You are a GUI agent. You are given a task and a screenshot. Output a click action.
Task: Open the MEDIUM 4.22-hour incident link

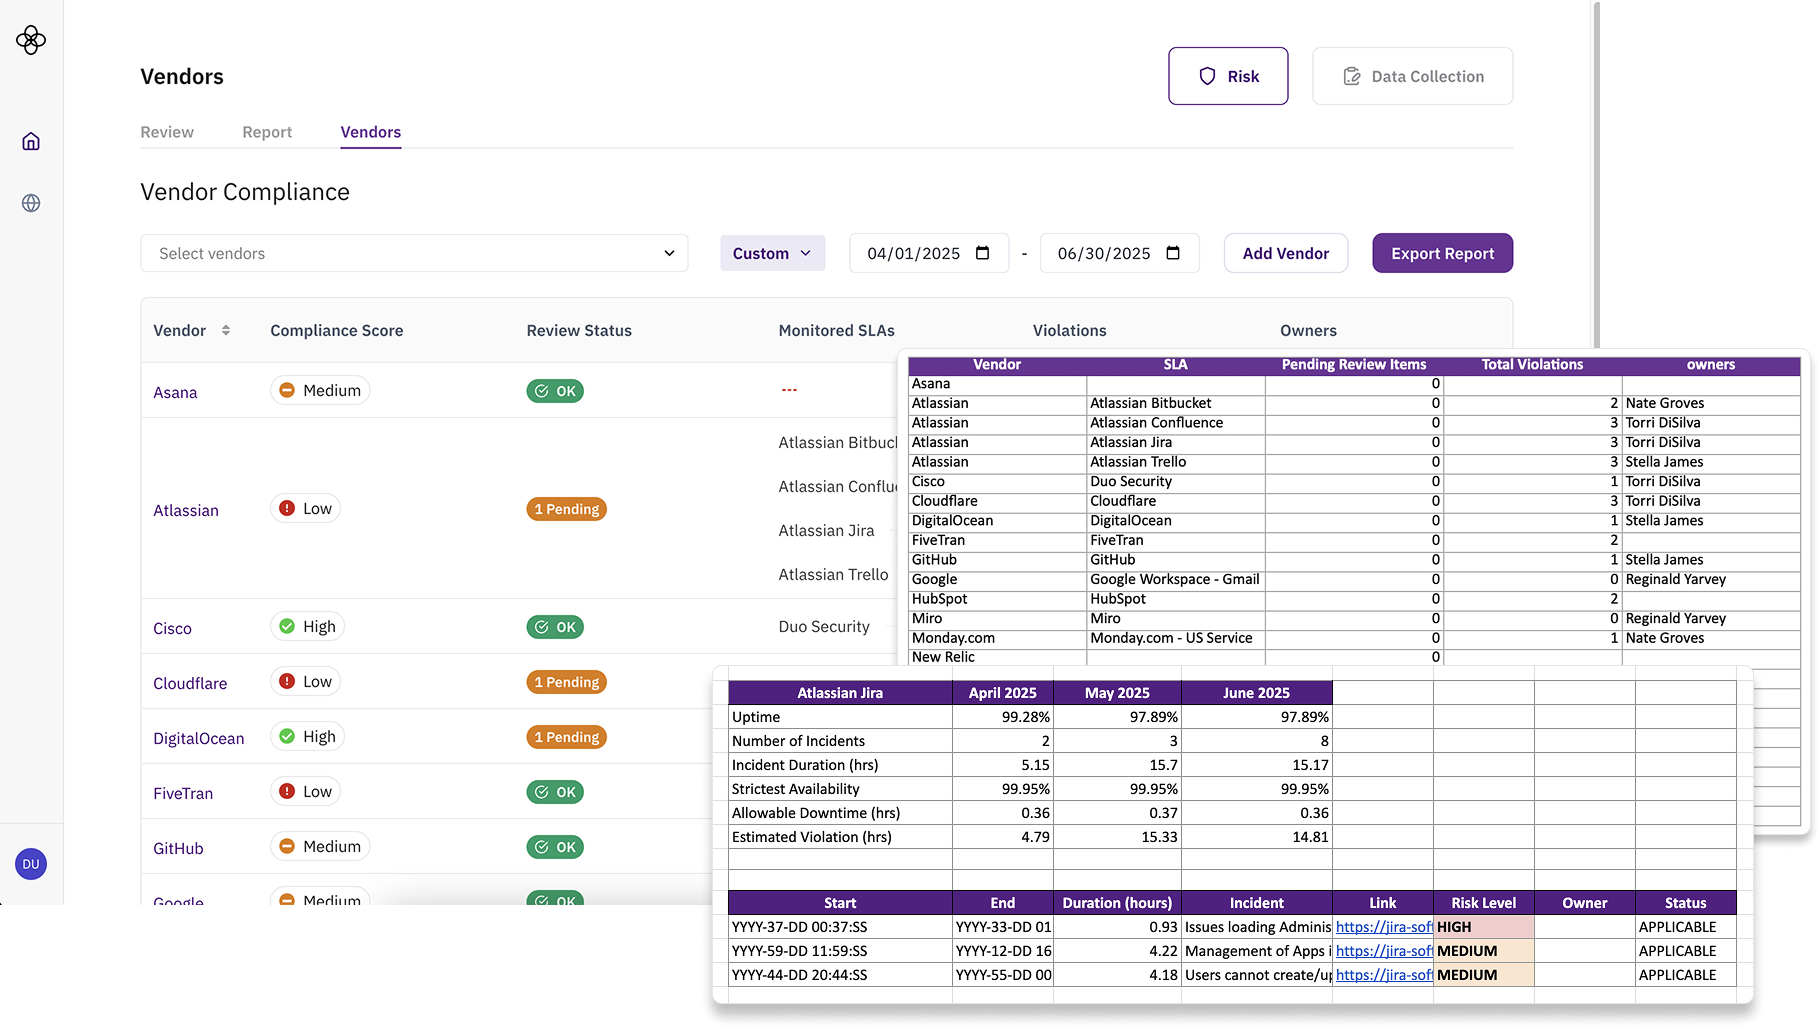point(1384,951)
